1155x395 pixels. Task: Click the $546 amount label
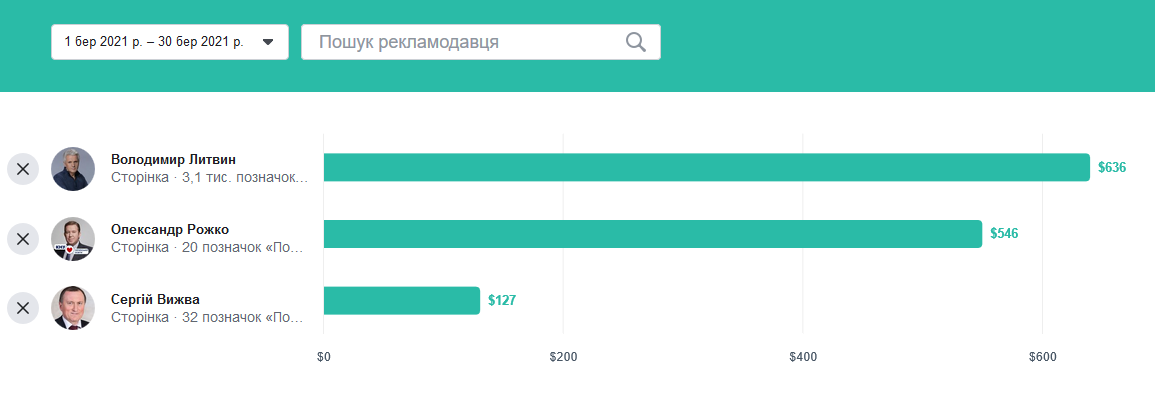point(1005,234)
